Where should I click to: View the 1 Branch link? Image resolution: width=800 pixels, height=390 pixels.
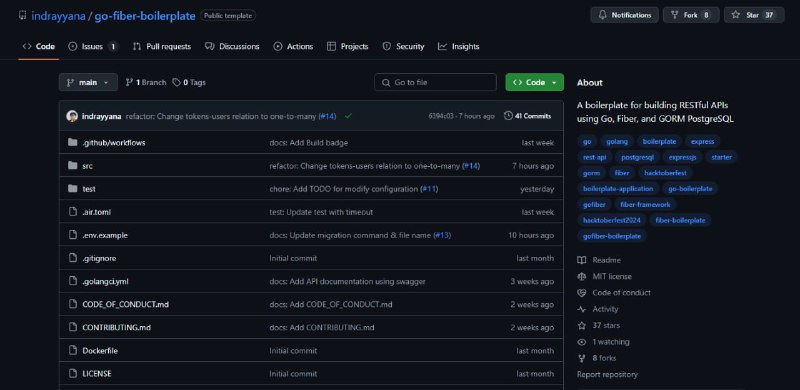point(146,82)
